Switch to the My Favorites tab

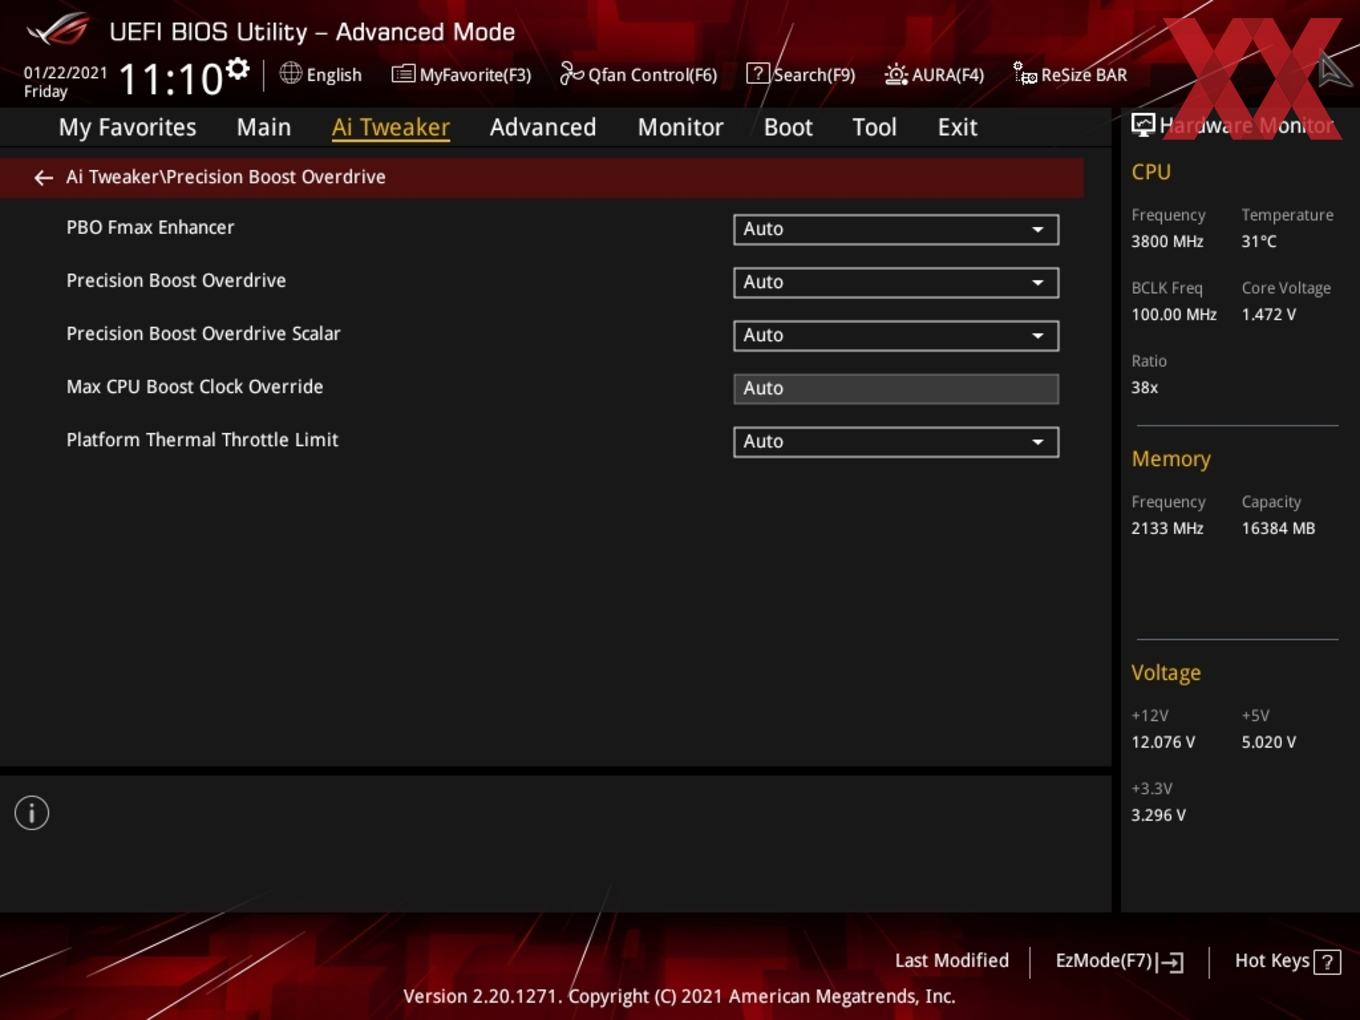click(x=127, y=127)
